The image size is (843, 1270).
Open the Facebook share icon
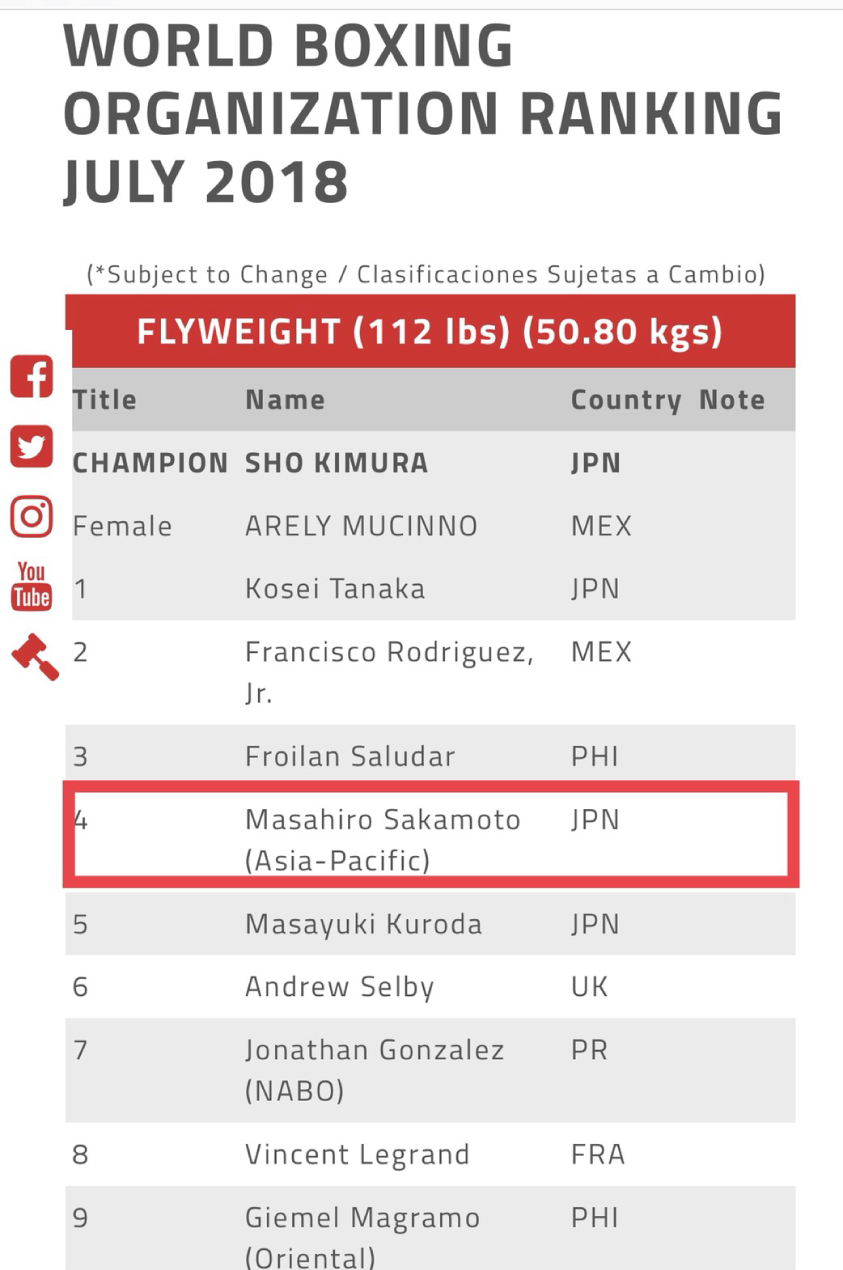pyautogui.click(x=31, y=378)
